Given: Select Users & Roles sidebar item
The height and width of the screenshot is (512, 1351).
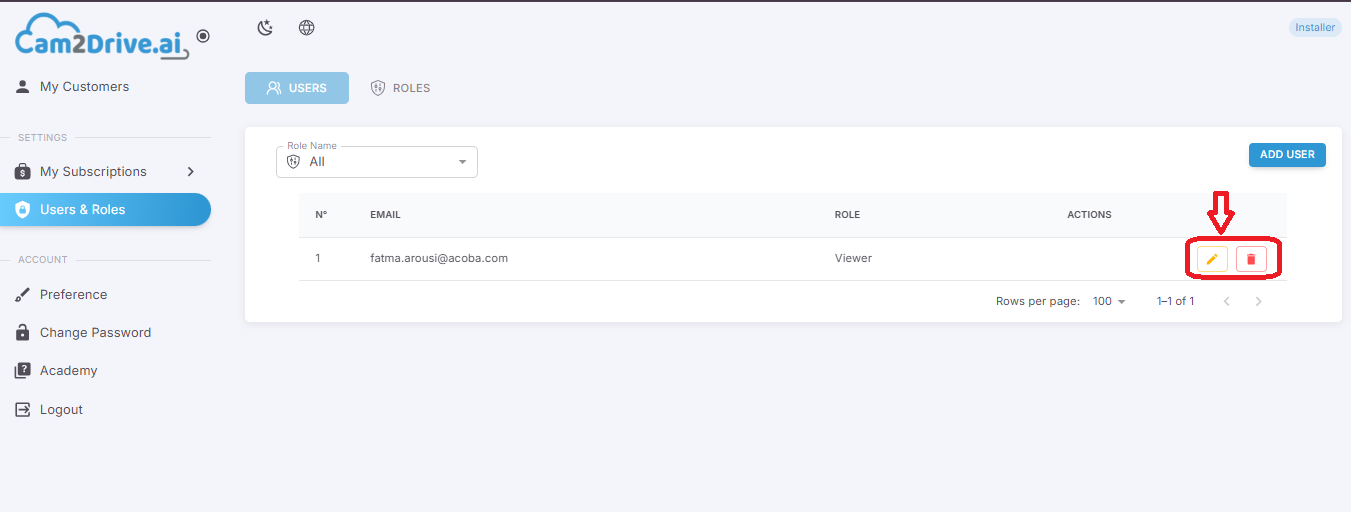Looking at the screenshot, I should coord(106,210).
